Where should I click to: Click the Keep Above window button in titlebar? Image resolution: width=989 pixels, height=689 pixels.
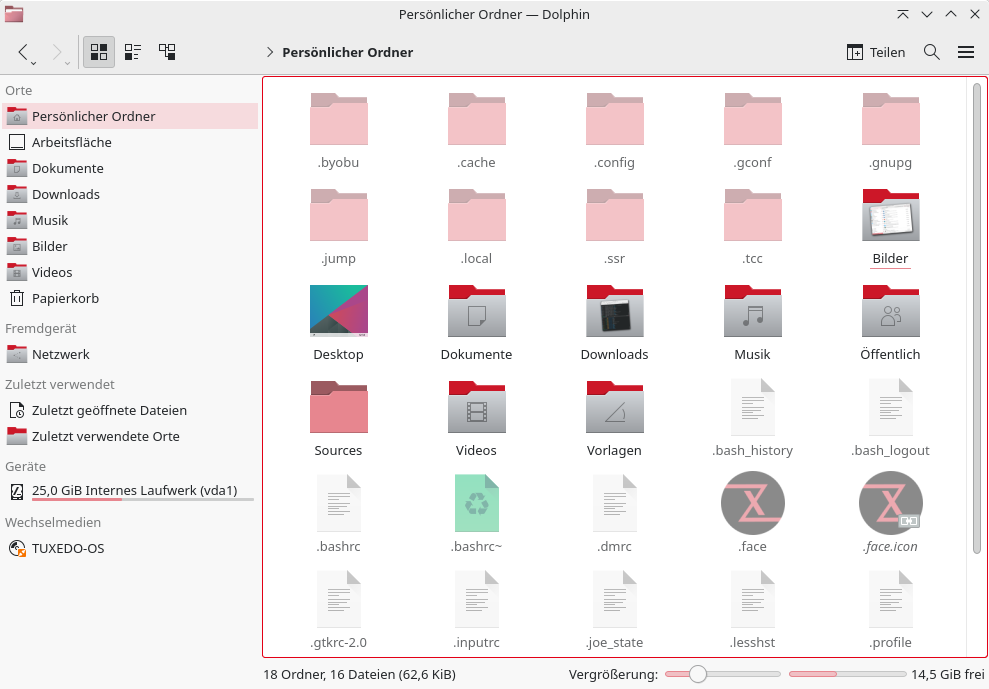coord(903,14)
